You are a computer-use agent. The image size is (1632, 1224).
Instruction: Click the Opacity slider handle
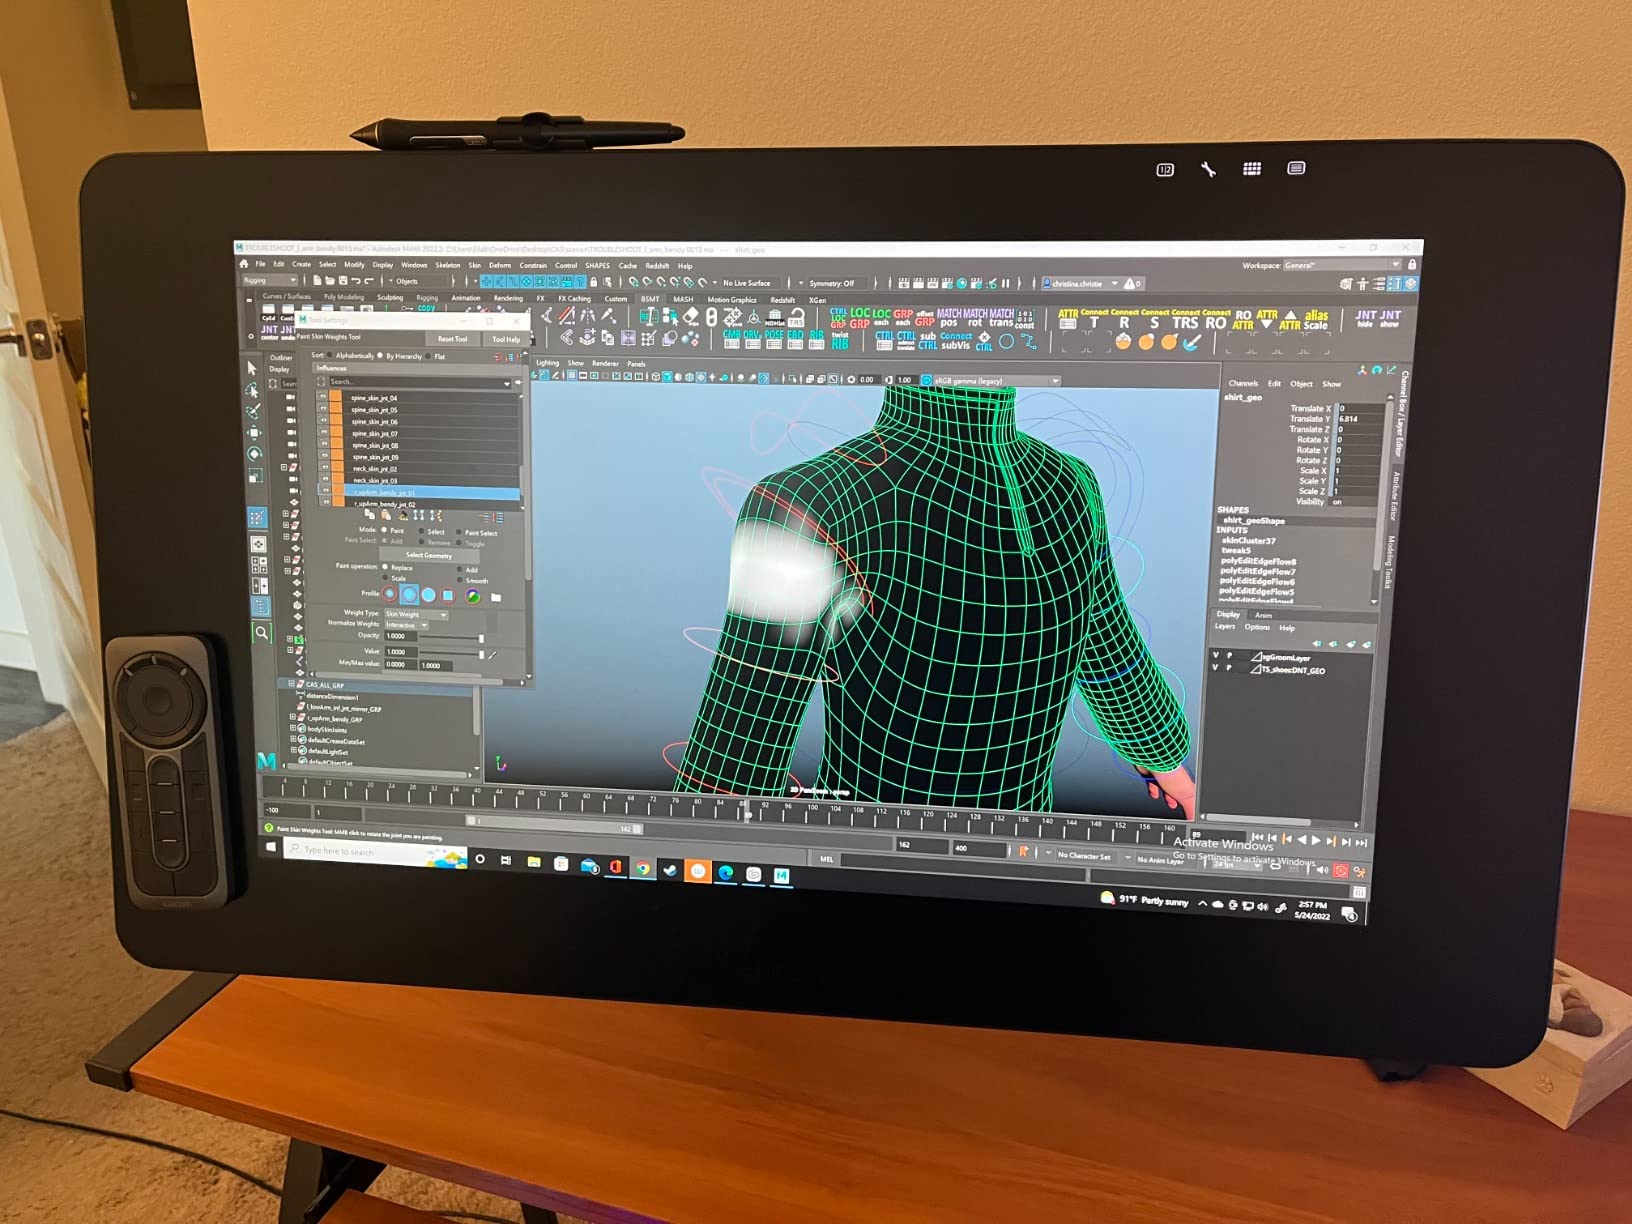[481, 637]
